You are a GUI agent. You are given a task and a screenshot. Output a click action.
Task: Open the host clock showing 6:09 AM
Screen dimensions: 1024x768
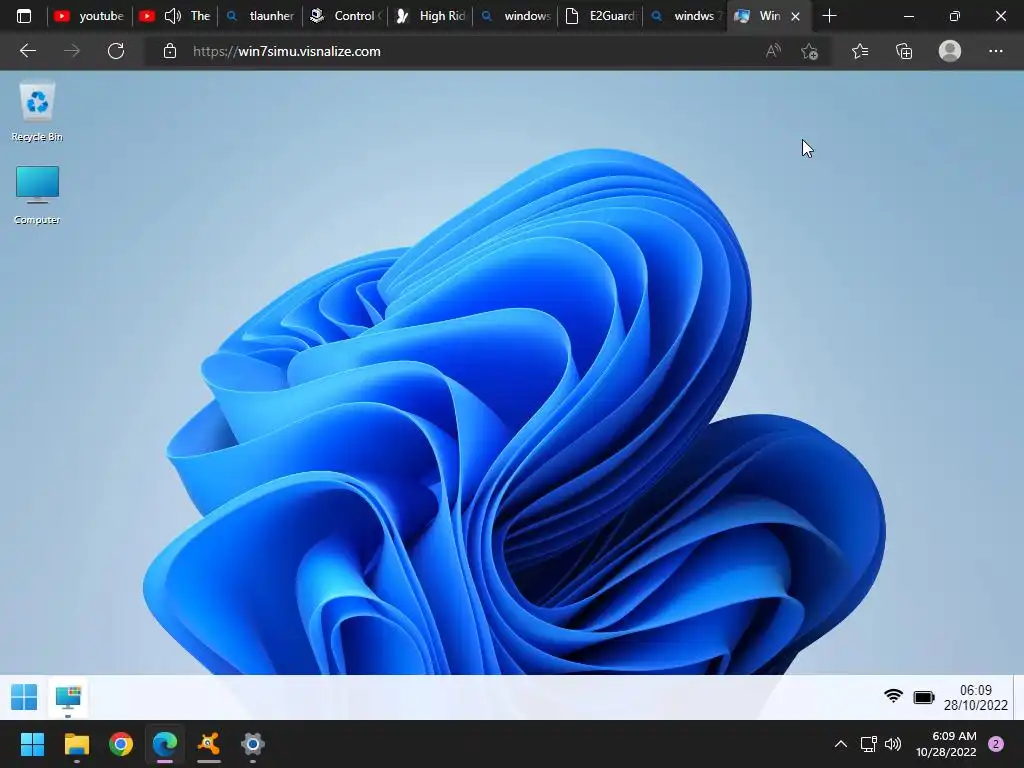[946, 744]
